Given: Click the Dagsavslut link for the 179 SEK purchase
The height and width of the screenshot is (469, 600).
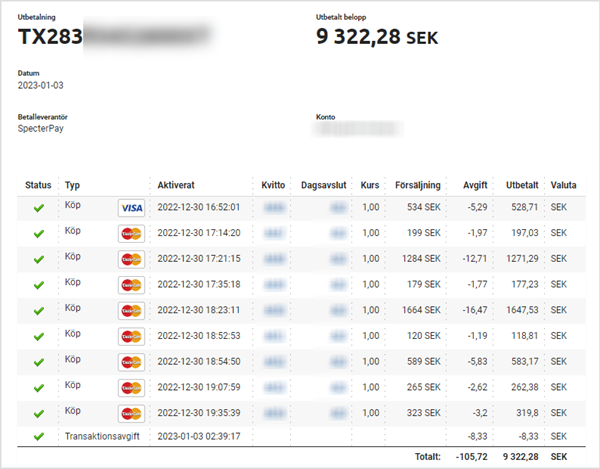Looking at the screenshot, I should click(x=337, y=284).
